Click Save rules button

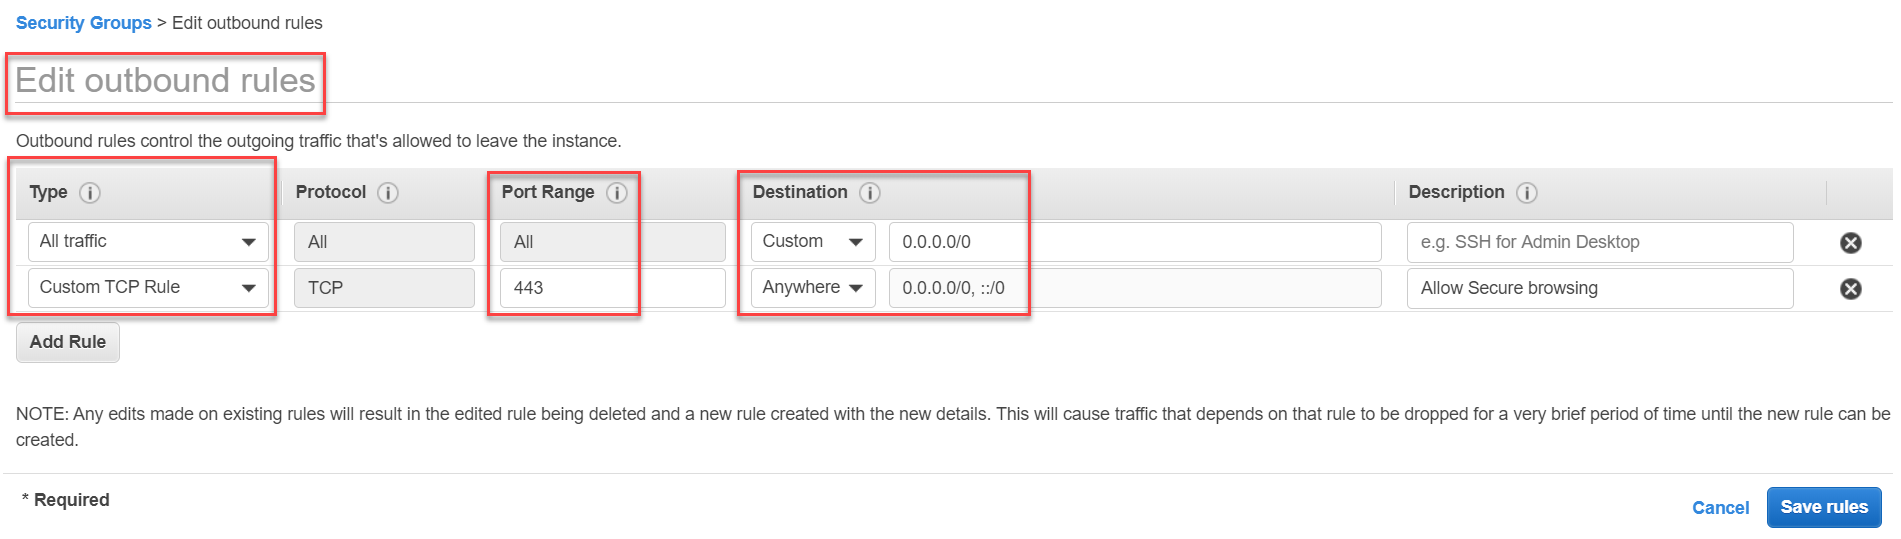point(1824,507)
